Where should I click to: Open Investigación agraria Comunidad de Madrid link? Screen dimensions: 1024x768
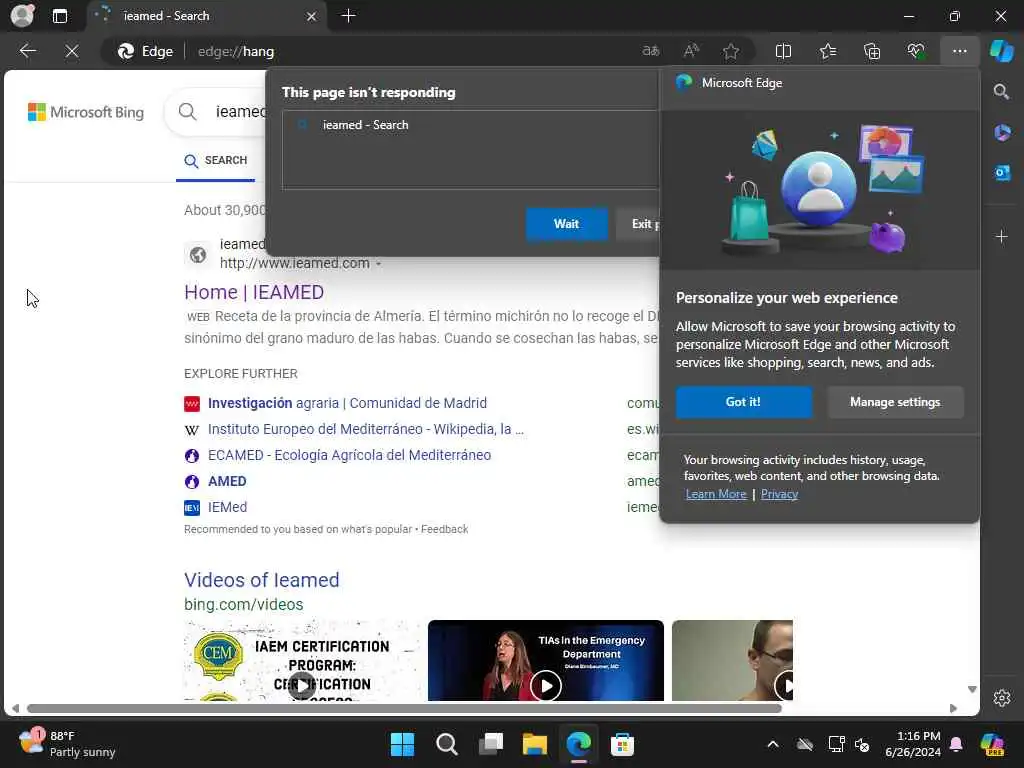[347, 404]
